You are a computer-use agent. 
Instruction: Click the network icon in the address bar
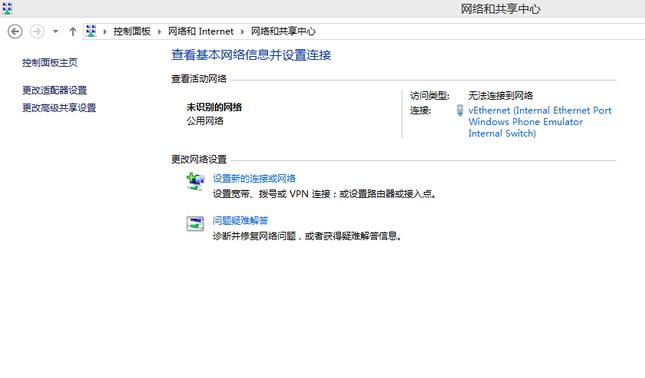click(x=91, y=31)
